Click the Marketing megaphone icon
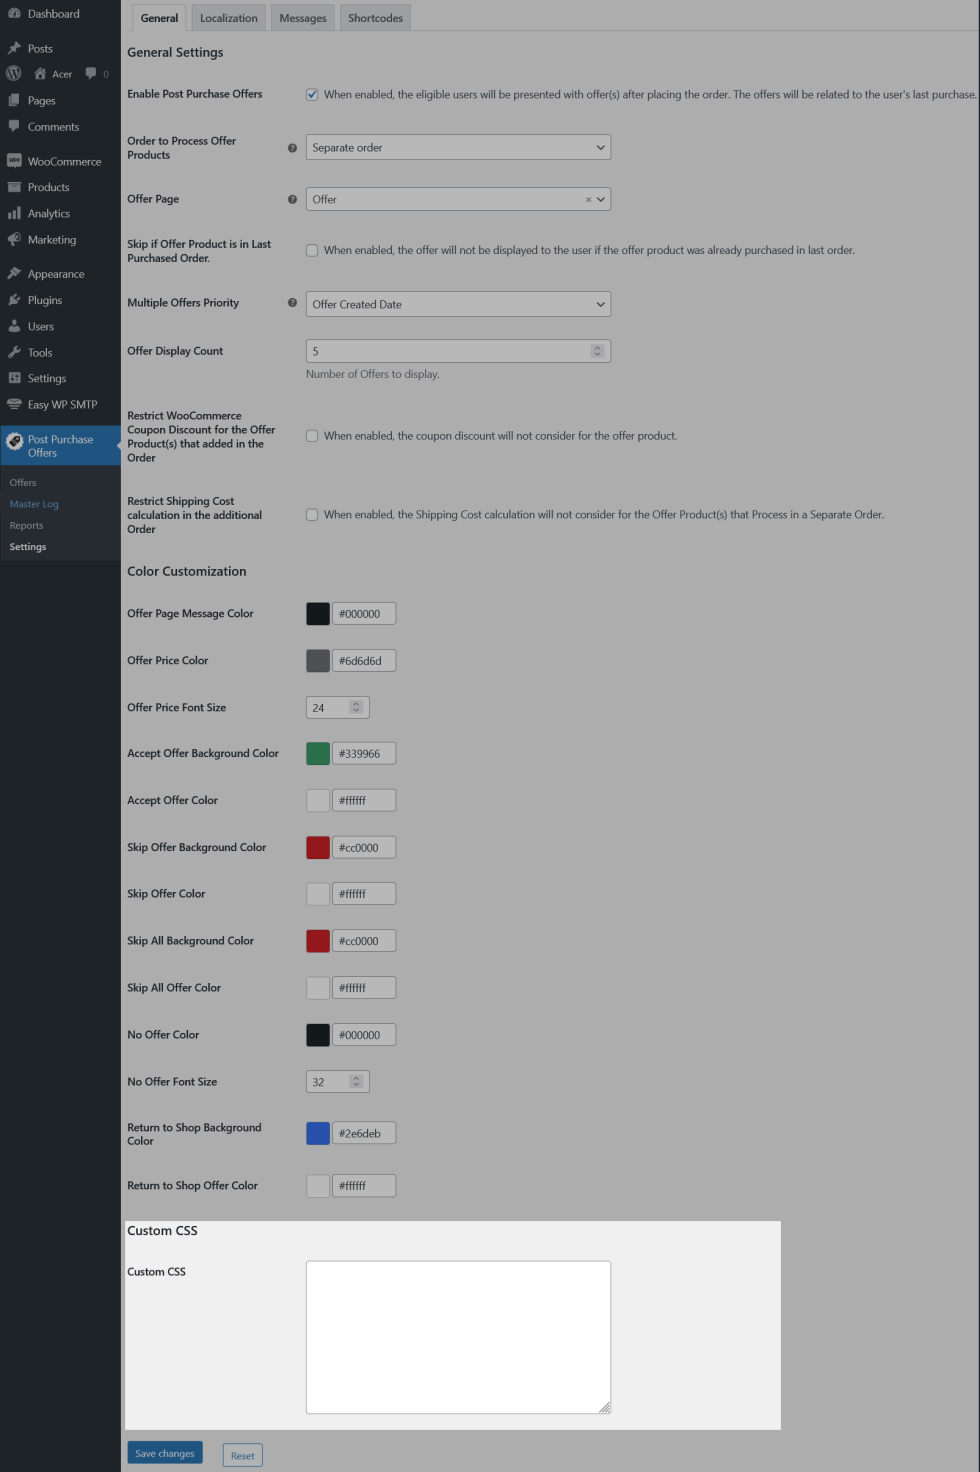Image resolution: width=980 pixels, height=1472 pixels. point(14,240)
